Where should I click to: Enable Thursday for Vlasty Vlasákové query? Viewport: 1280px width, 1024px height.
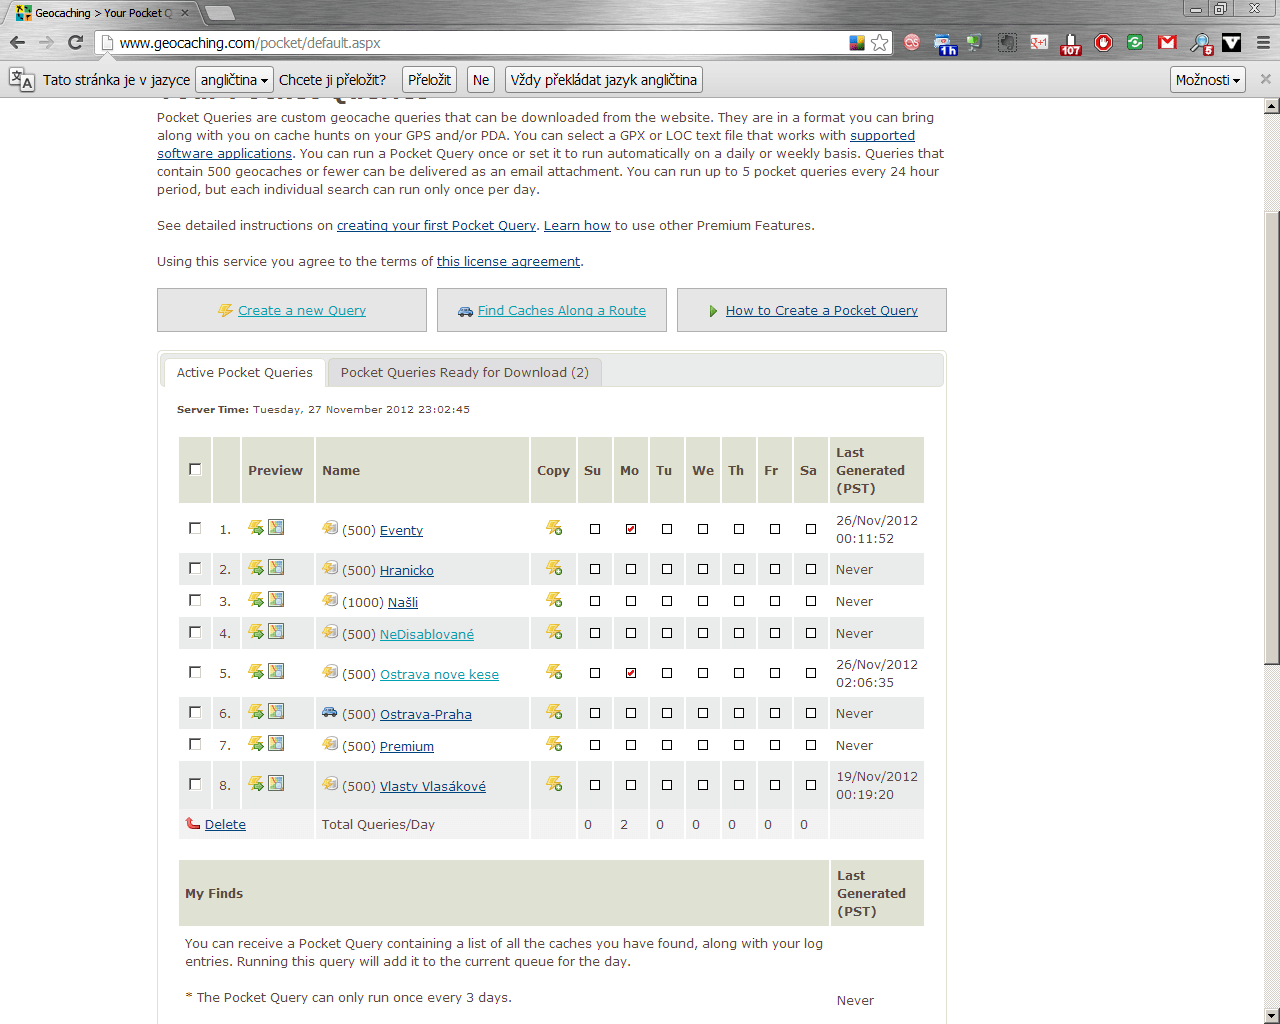[x=739, y=785]
